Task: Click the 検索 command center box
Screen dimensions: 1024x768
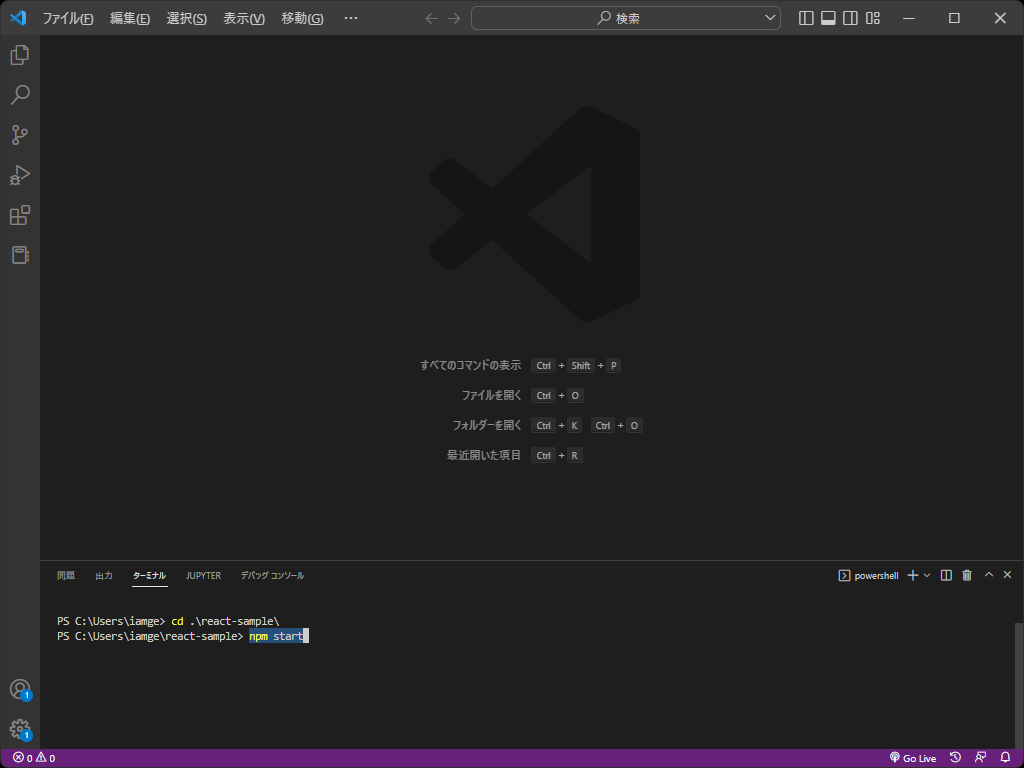Action: (626, 18)
